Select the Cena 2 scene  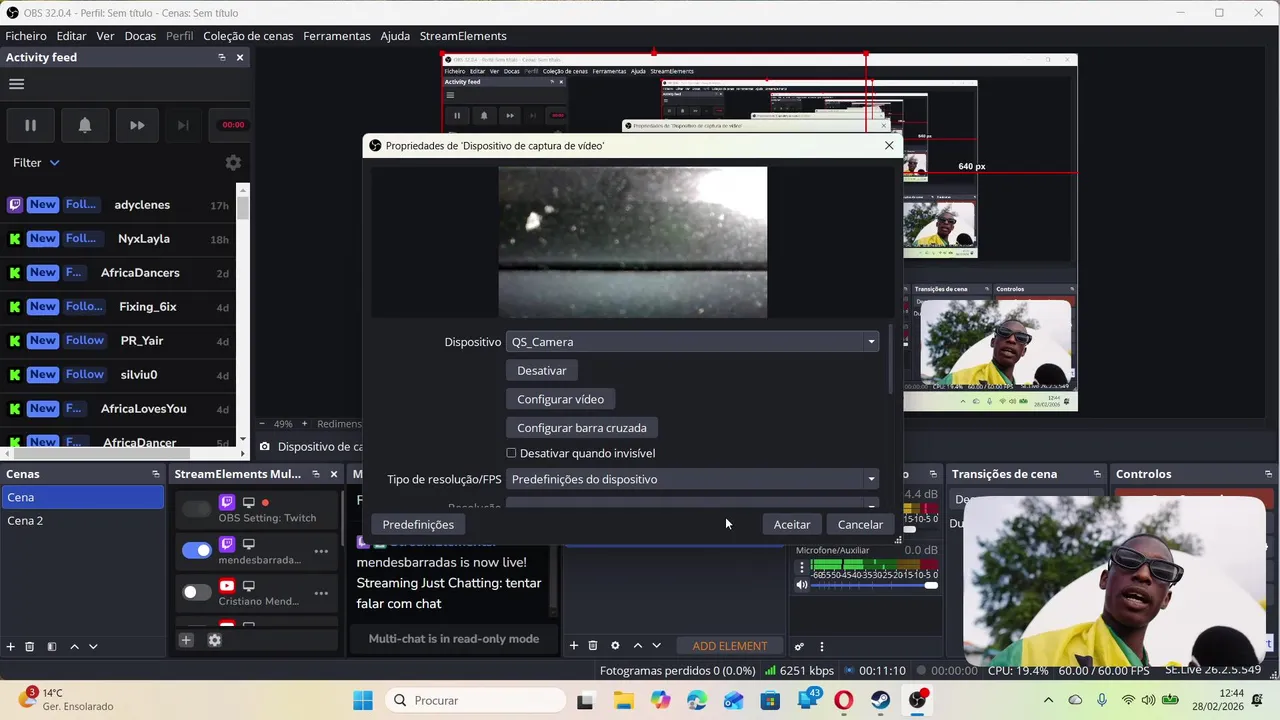[x=83, y=521]
